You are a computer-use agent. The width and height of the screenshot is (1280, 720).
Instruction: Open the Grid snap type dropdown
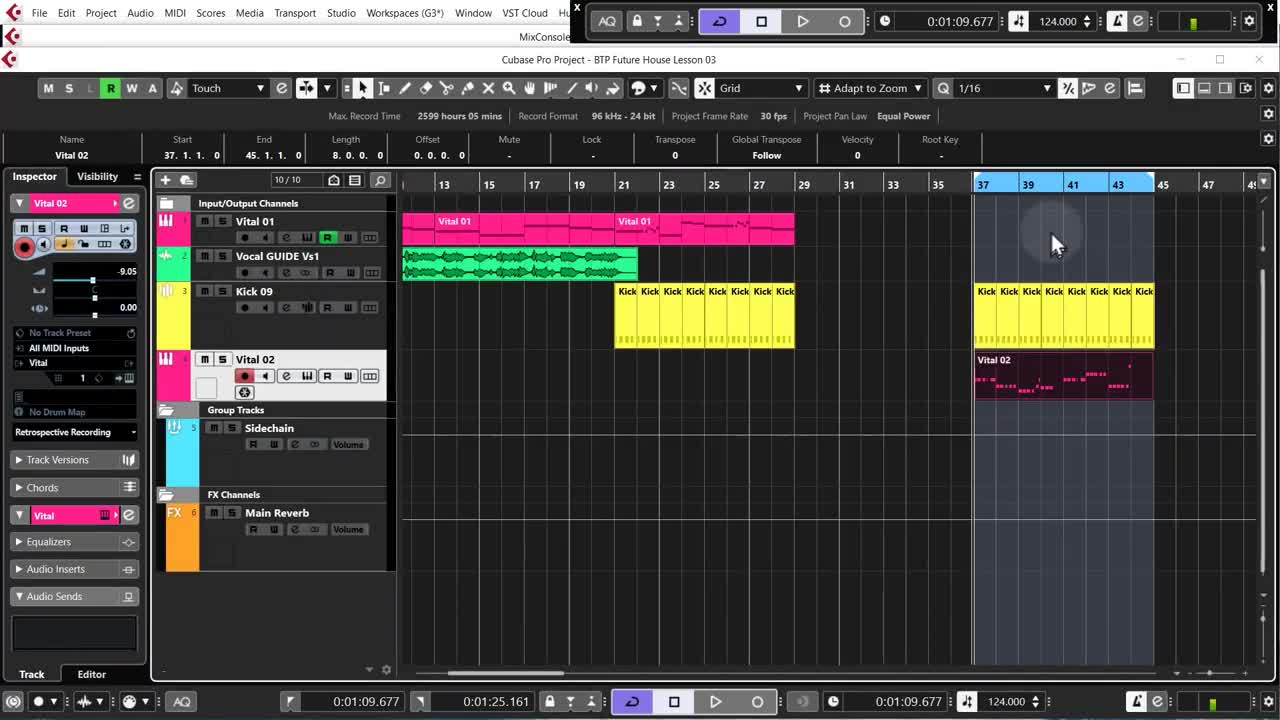pyautogui.click(x=761, y=88)
